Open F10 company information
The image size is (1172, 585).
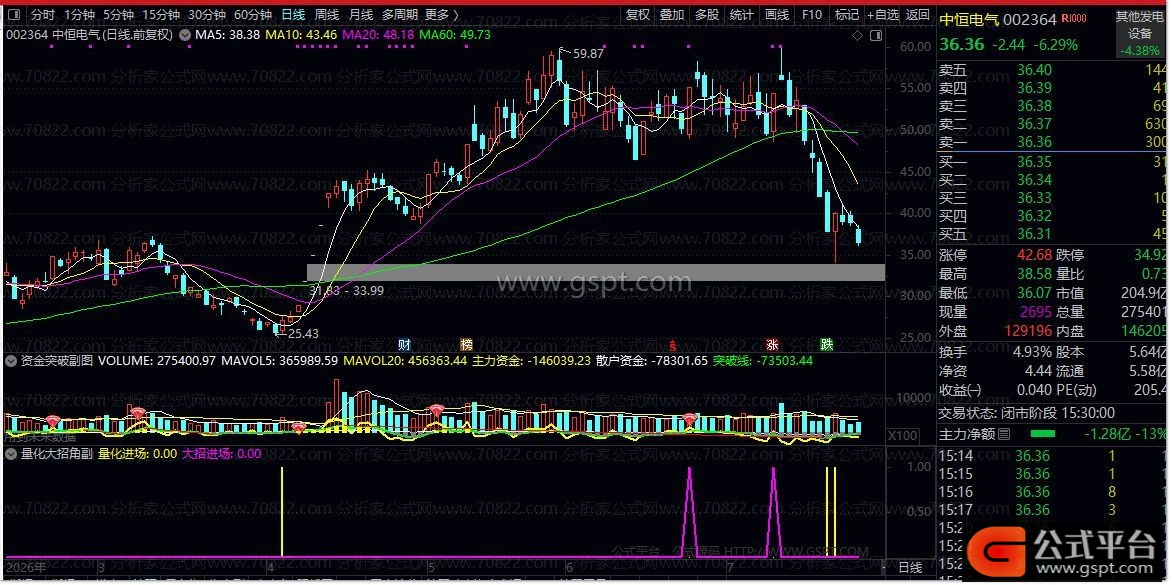[x=811, y=15]
